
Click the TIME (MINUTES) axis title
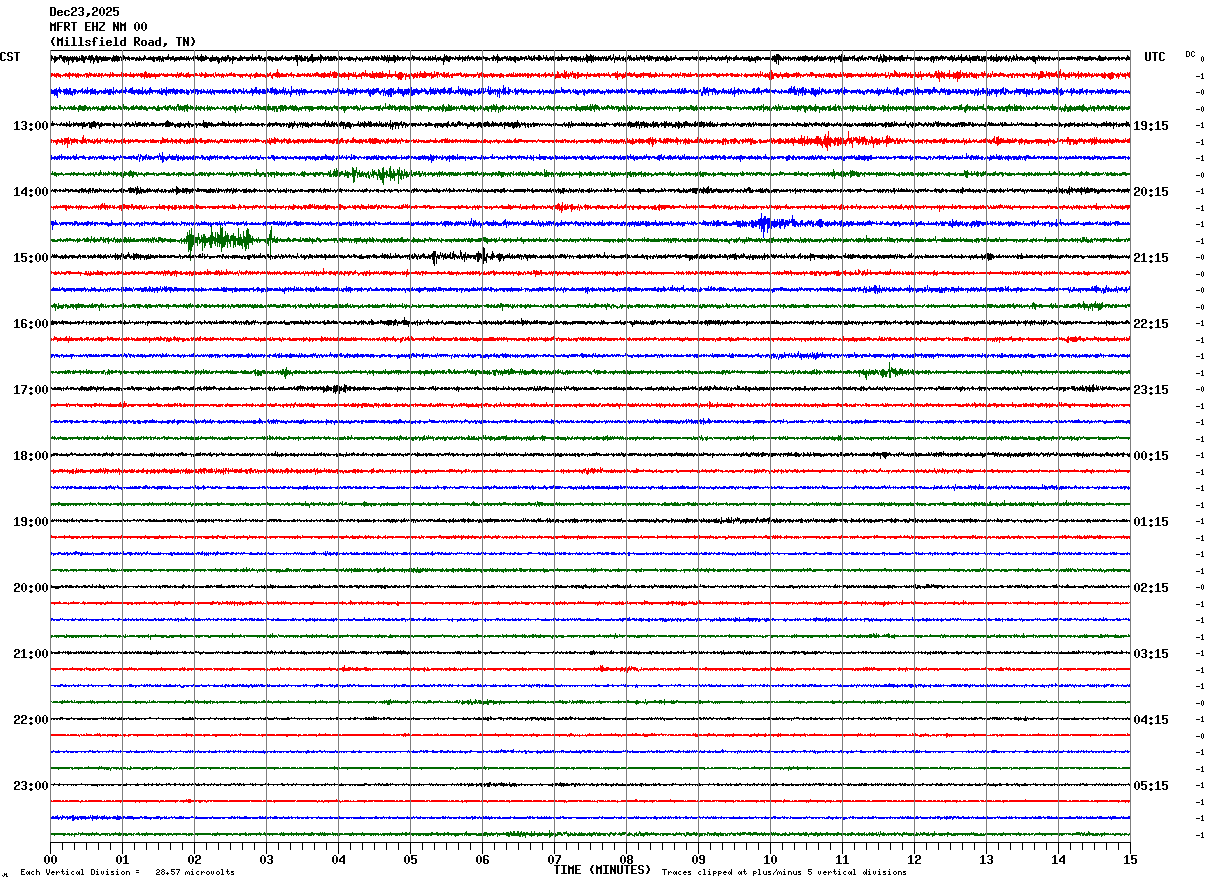click(x=602, y=870)
